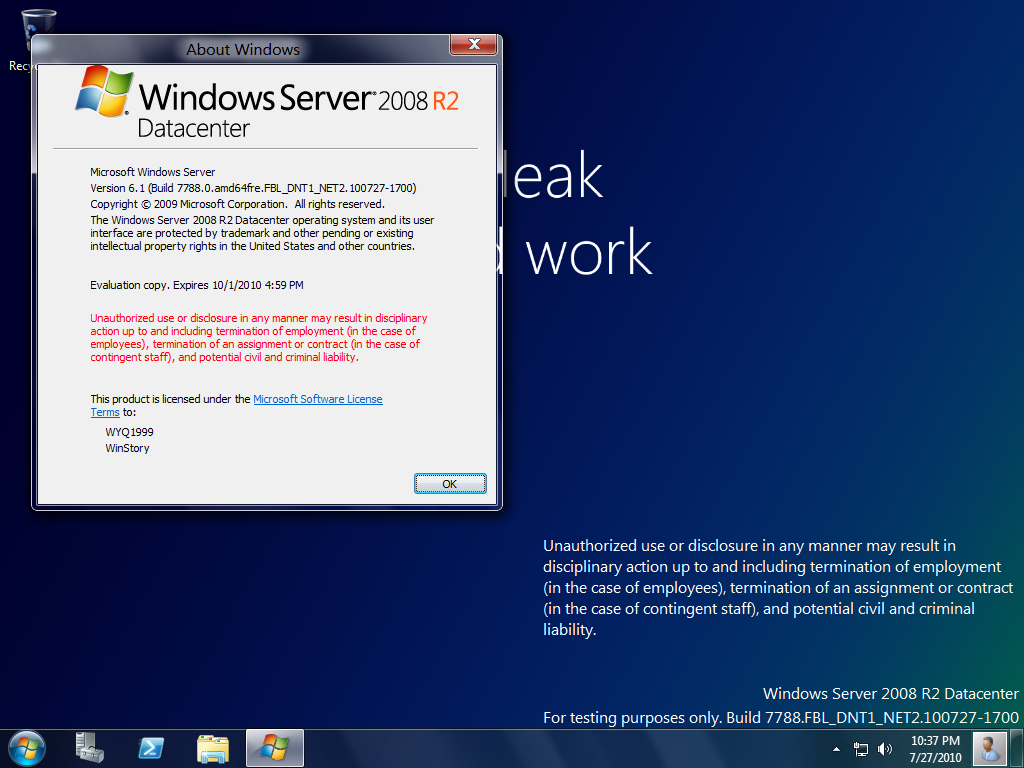Click the user picture icon in the taskbar
Image resolution: width=1024 pixels, height=768 pixels.
(989, 748)
